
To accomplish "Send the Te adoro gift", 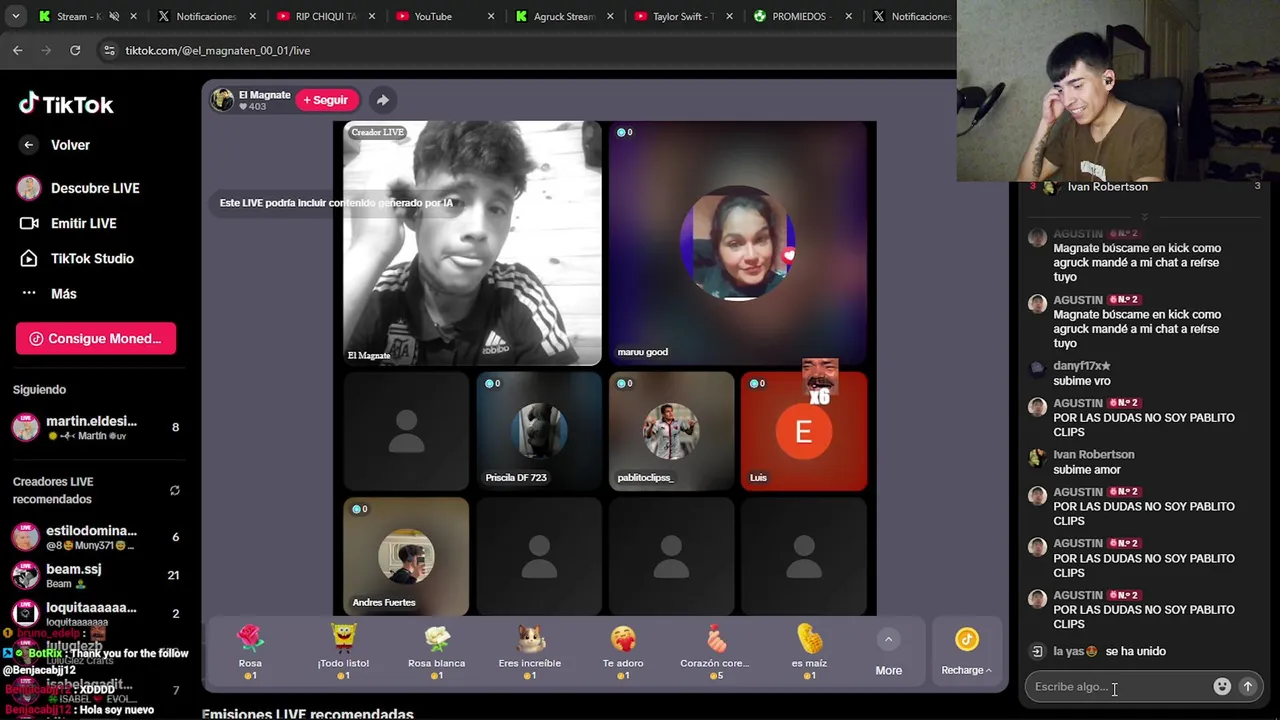I will click(623, 652).
